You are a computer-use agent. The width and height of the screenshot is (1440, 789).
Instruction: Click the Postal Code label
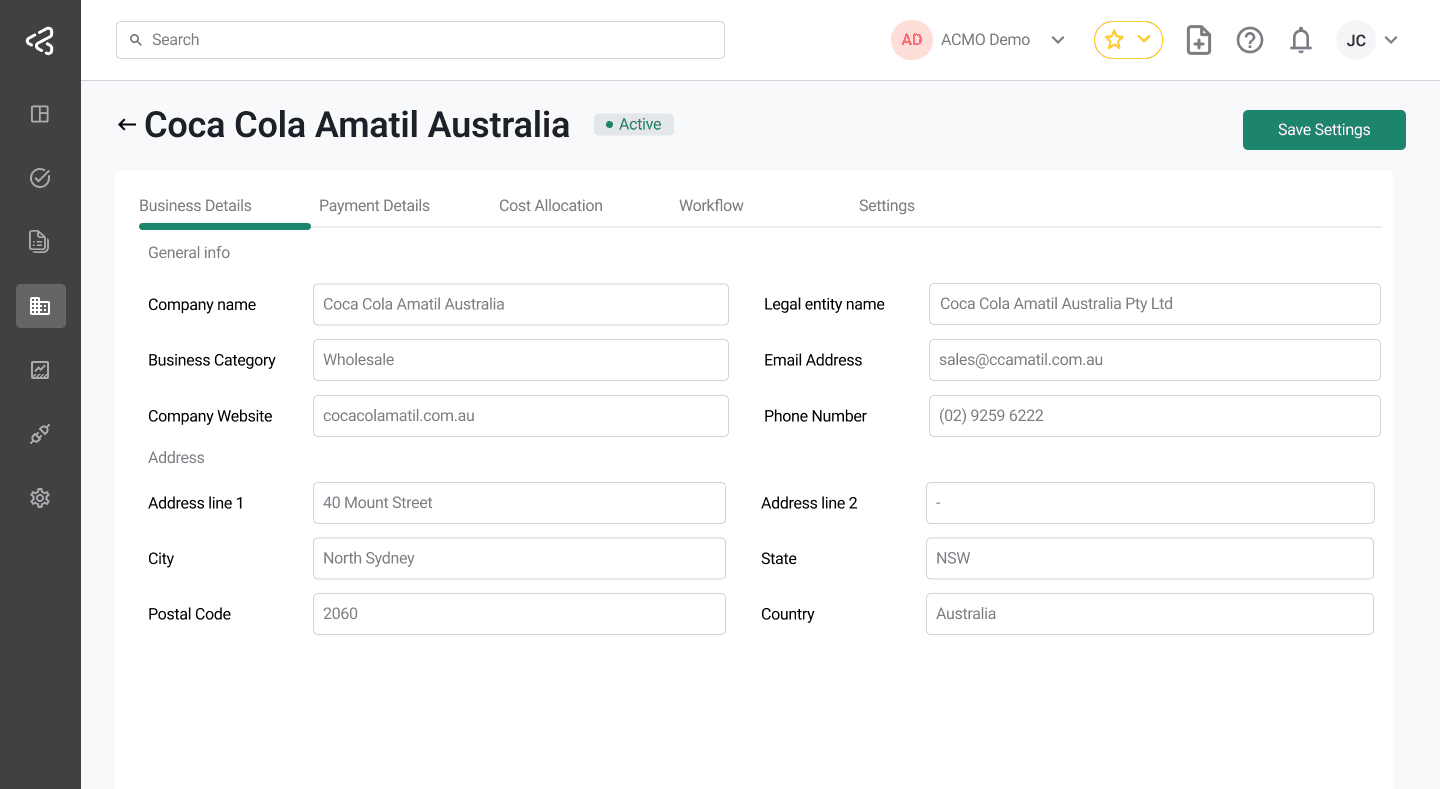pos(189,614)
